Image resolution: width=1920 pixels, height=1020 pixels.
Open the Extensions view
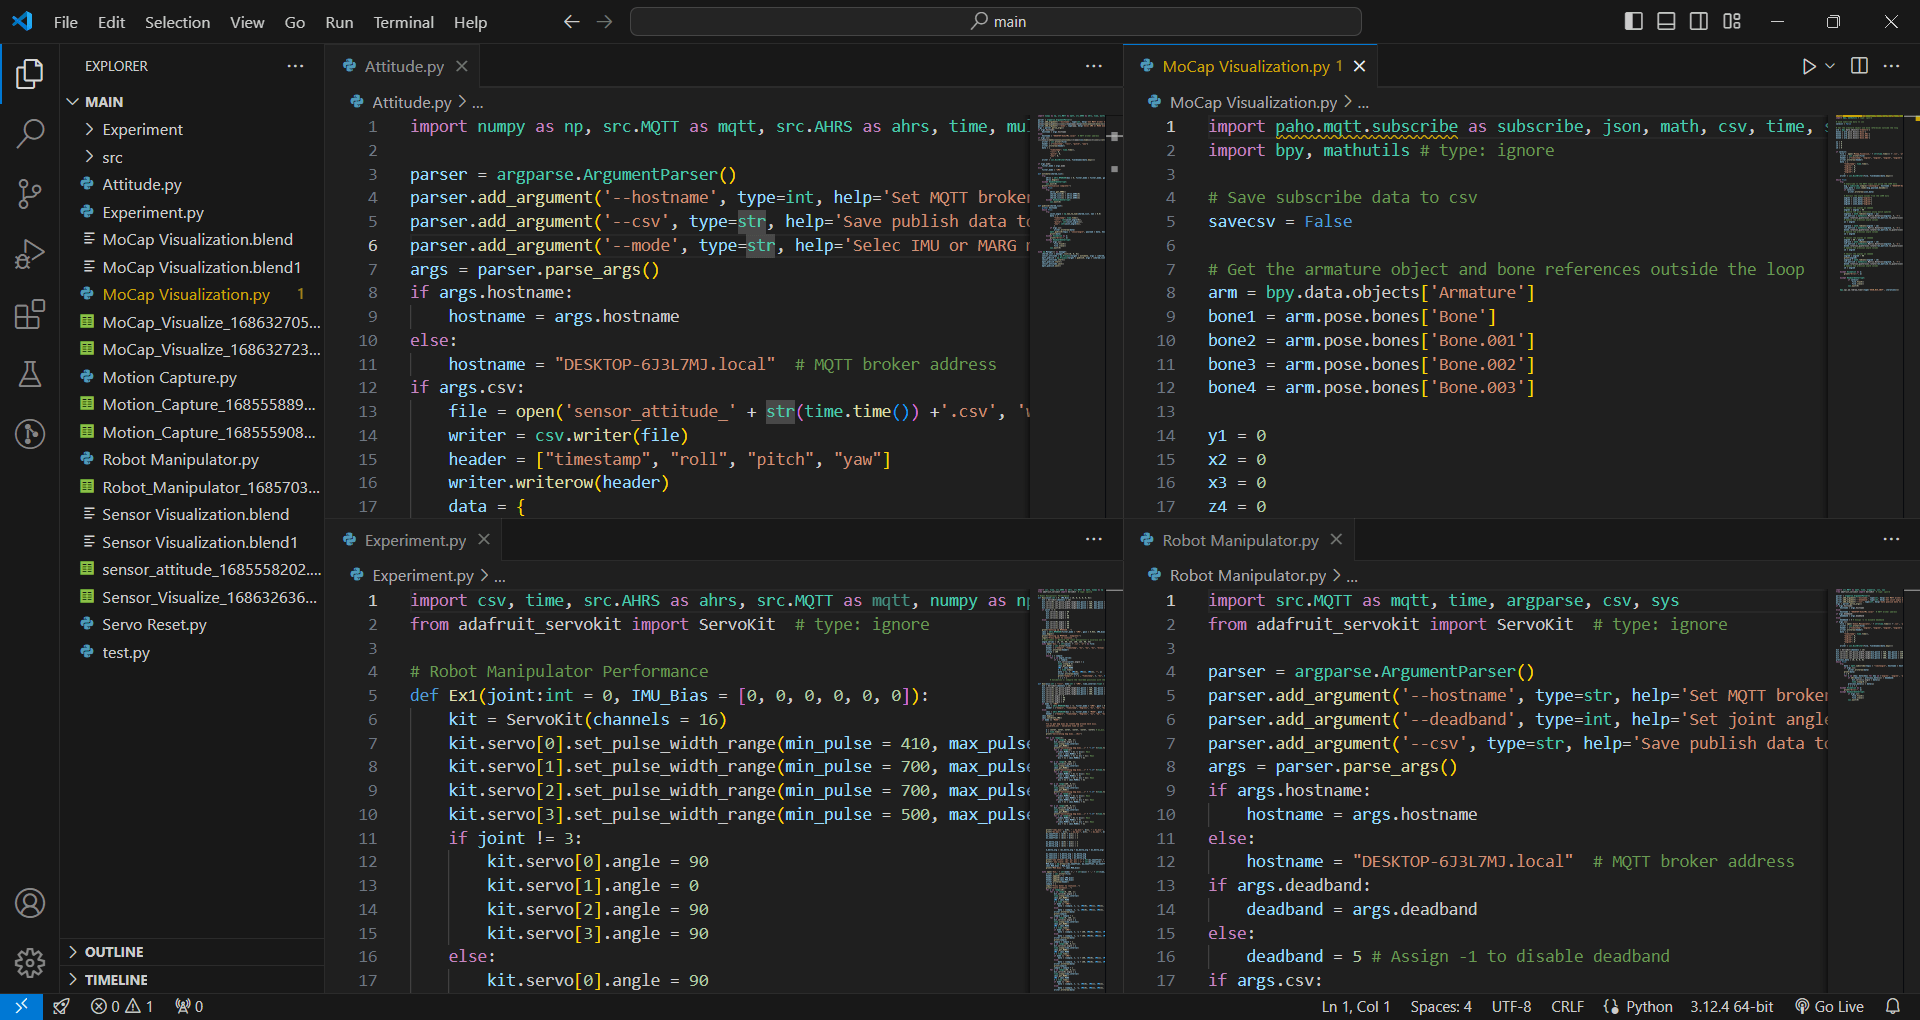(30, 314)
